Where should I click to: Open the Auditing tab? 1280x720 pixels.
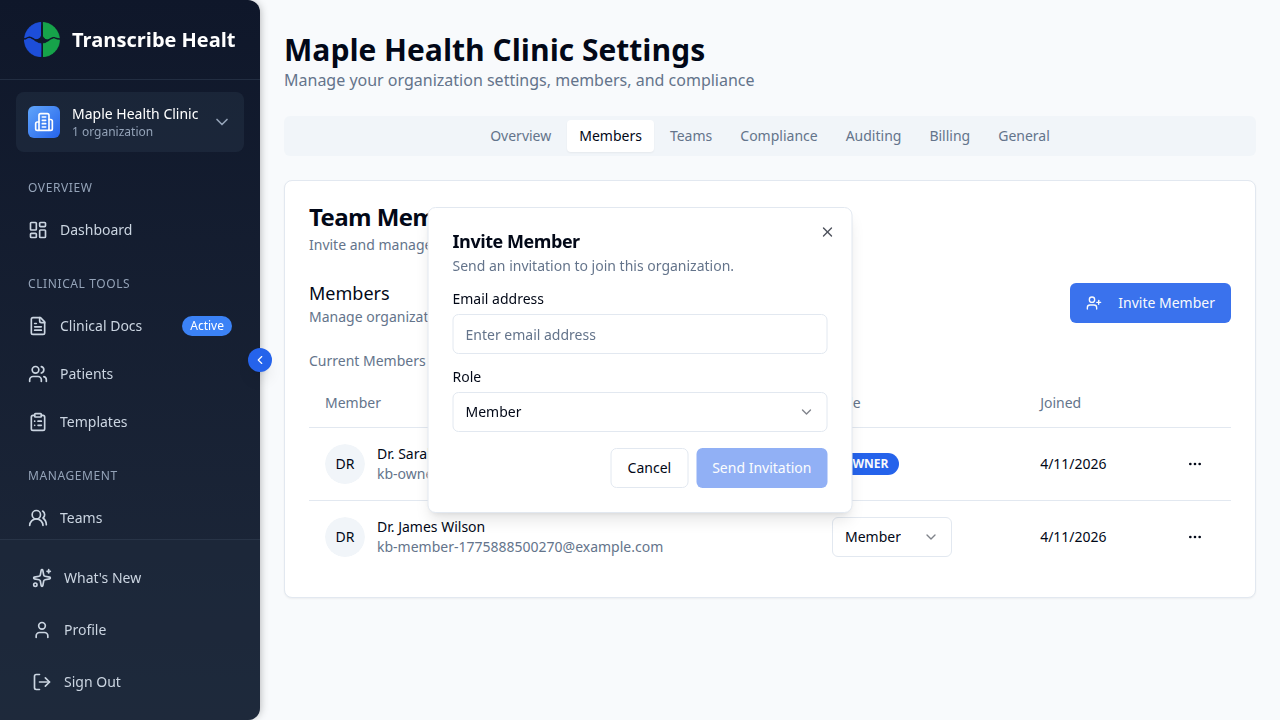[x=872, y=135]
